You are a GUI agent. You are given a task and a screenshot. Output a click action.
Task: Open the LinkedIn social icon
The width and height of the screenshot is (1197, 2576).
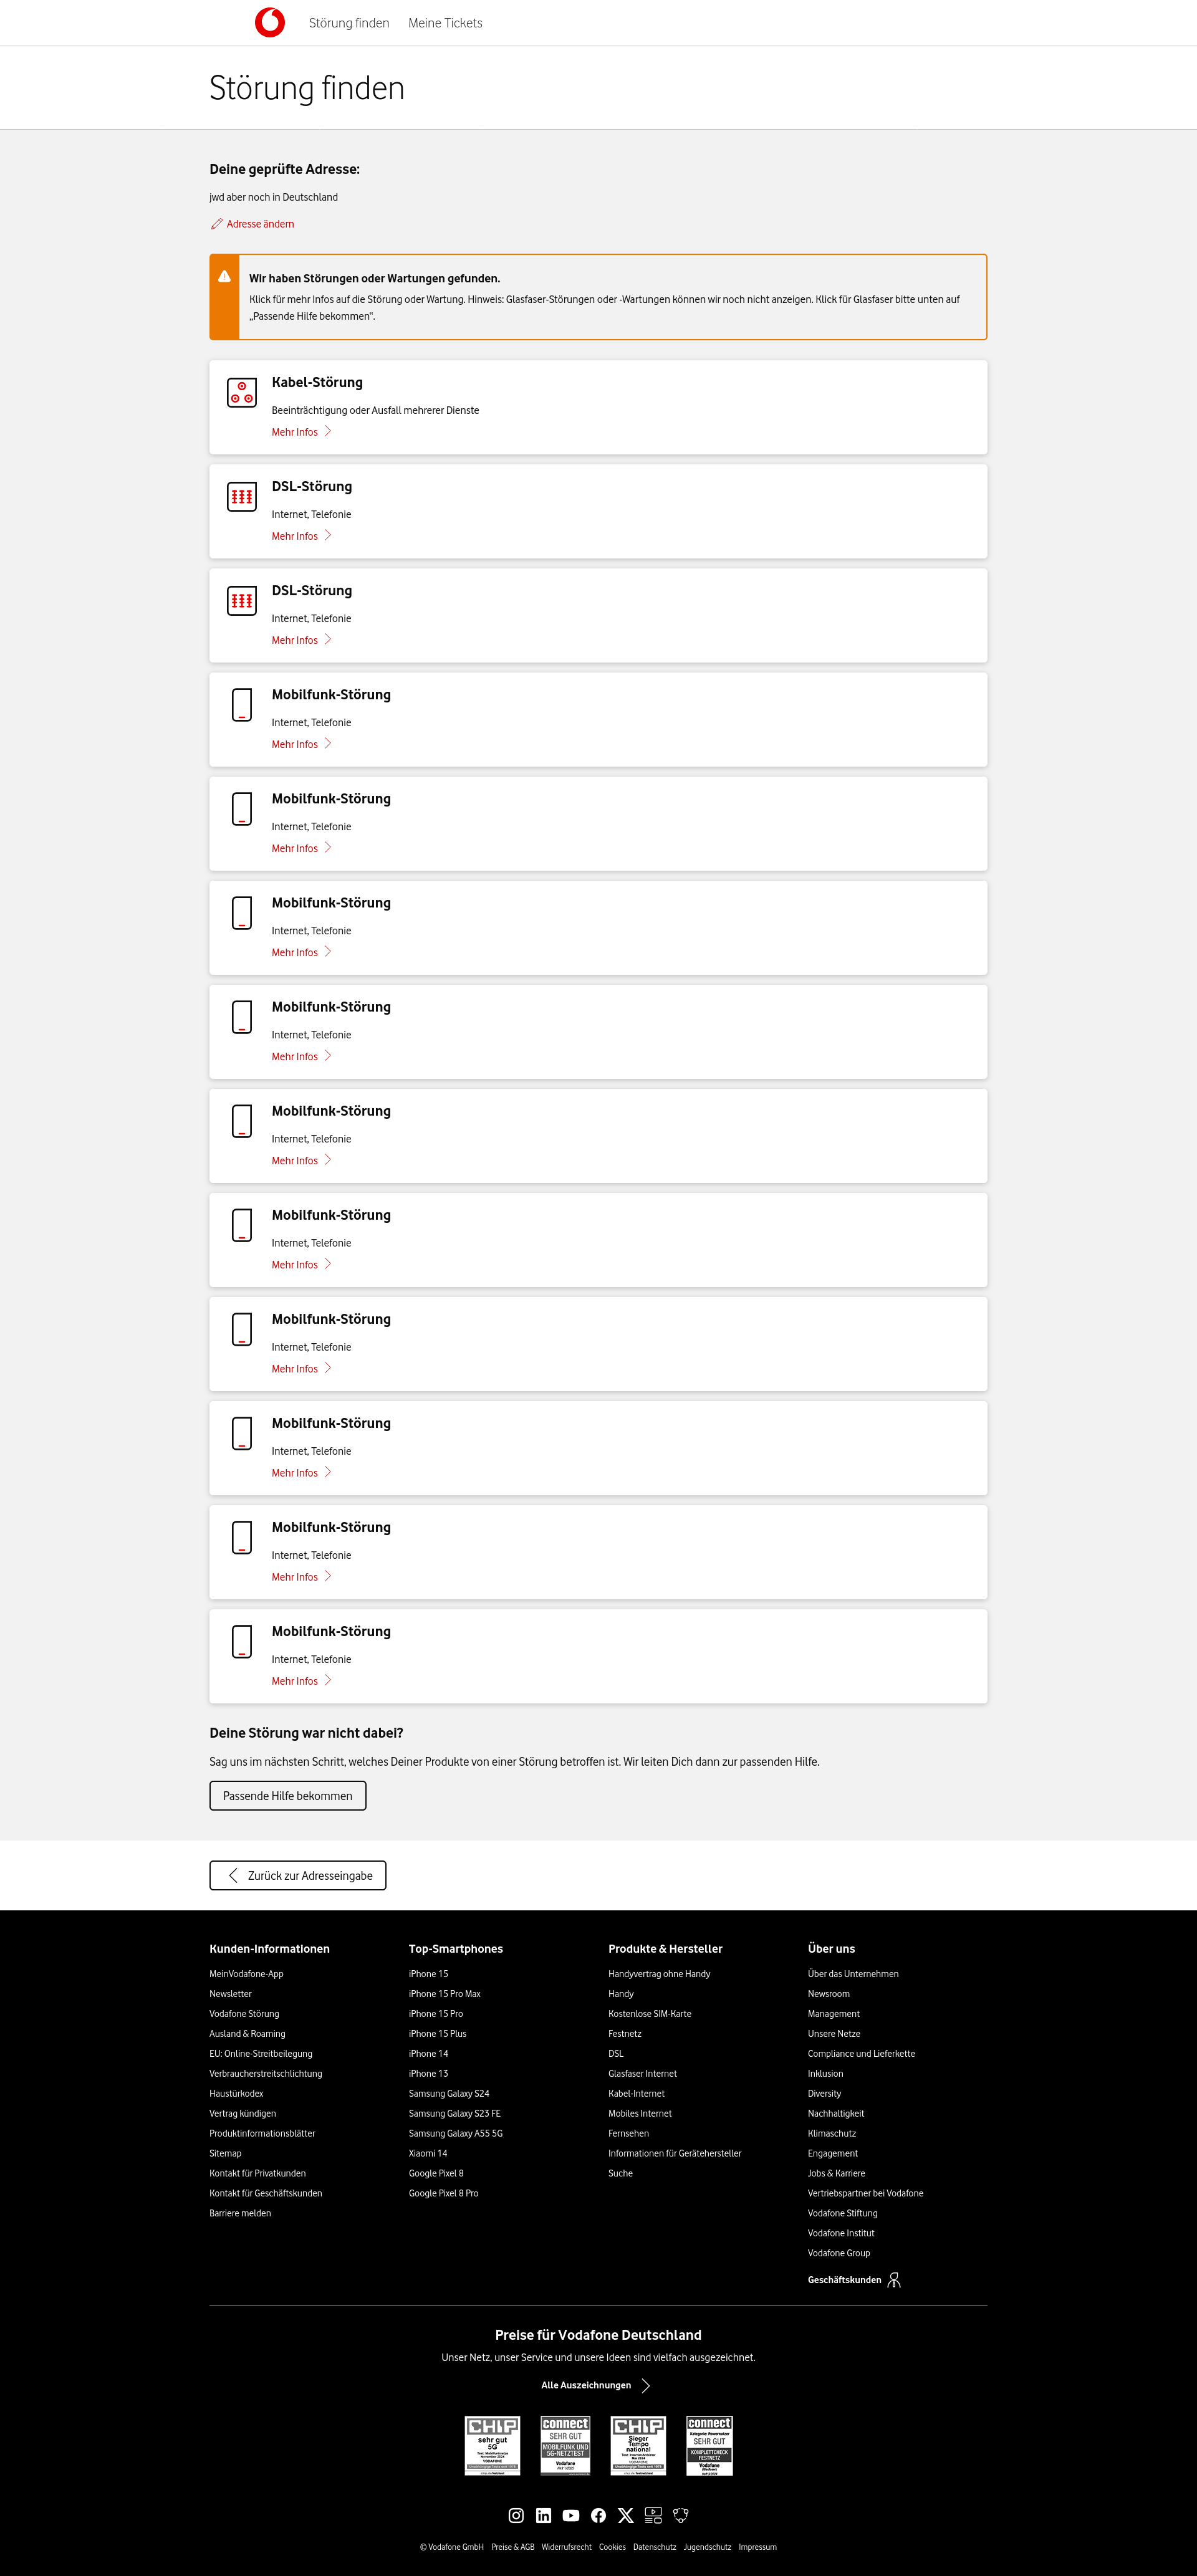(x=543, y=2515)
